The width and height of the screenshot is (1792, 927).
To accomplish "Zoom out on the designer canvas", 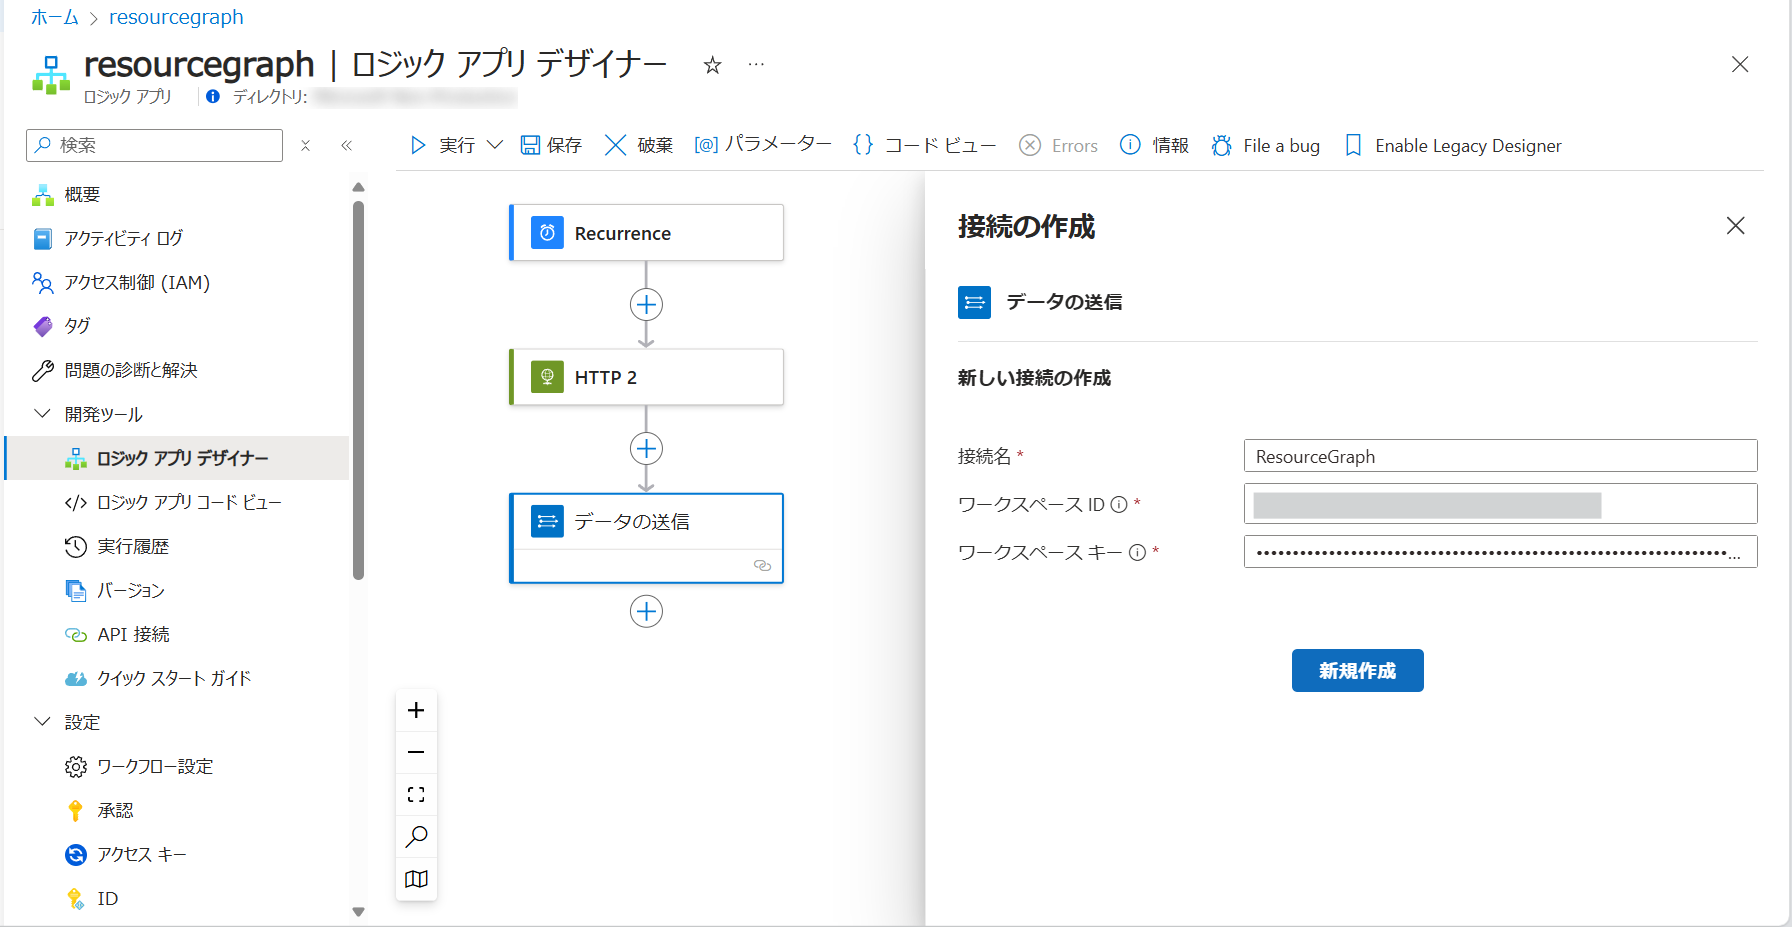I will (416, 752).
